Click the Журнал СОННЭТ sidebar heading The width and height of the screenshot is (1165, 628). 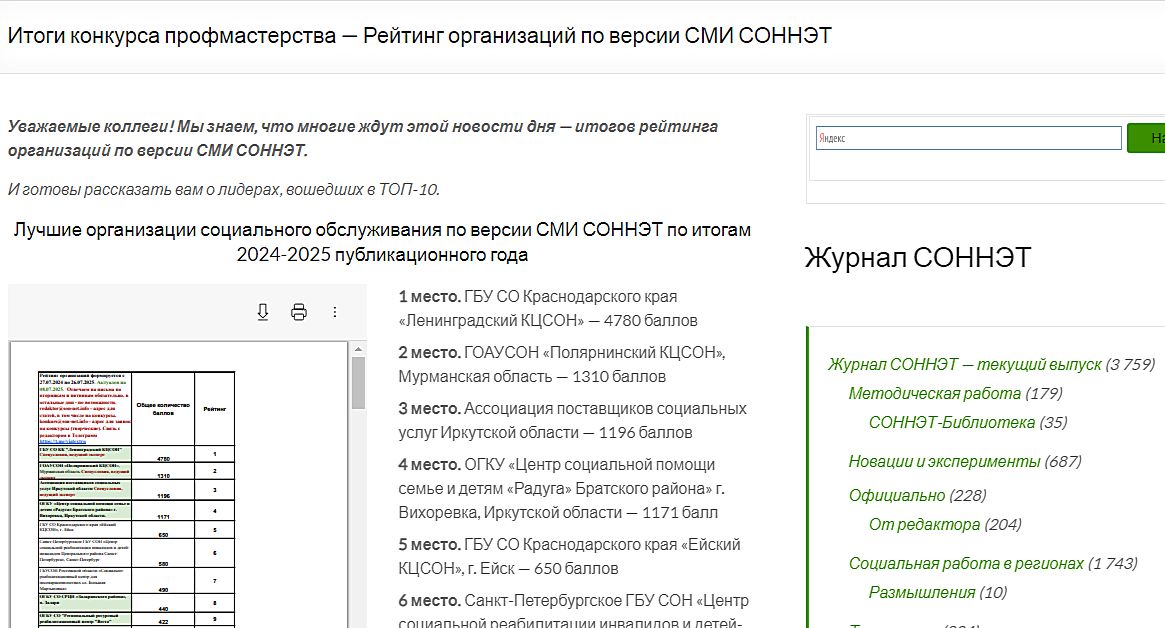917,258
